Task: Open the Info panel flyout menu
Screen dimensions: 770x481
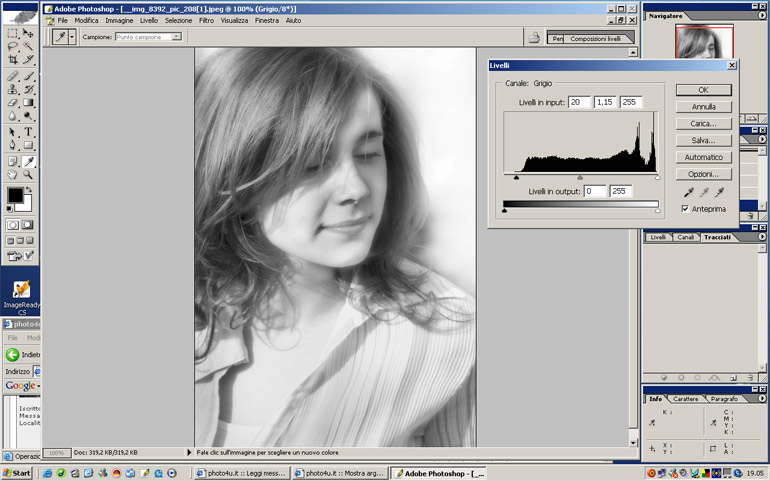Action: point(762,398)
